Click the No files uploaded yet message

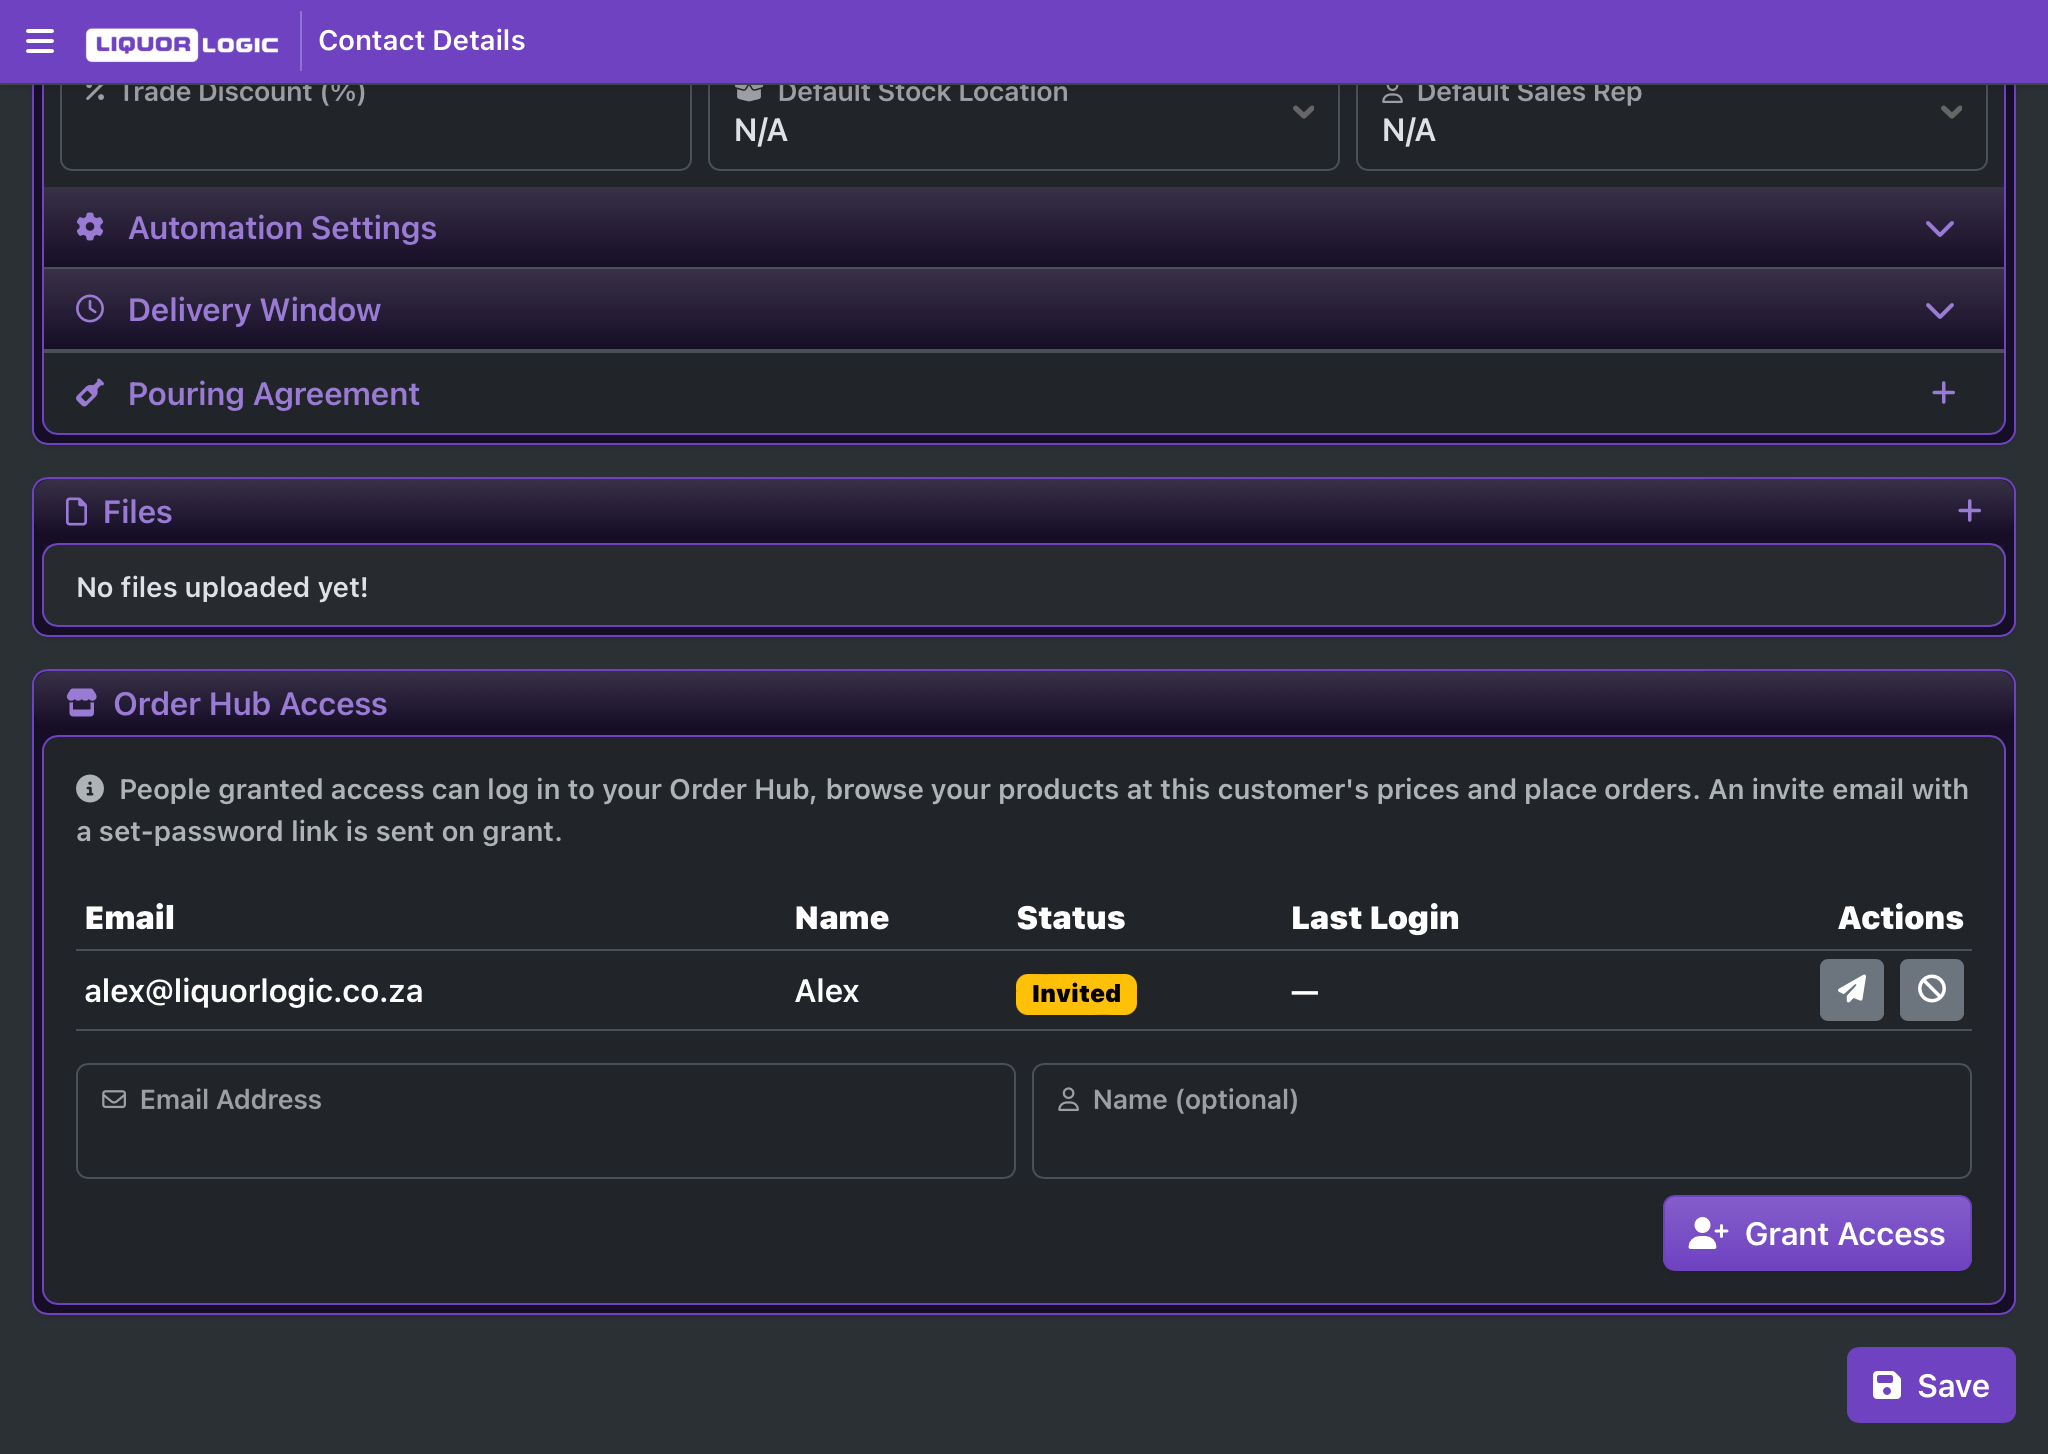tap(223, 587)
